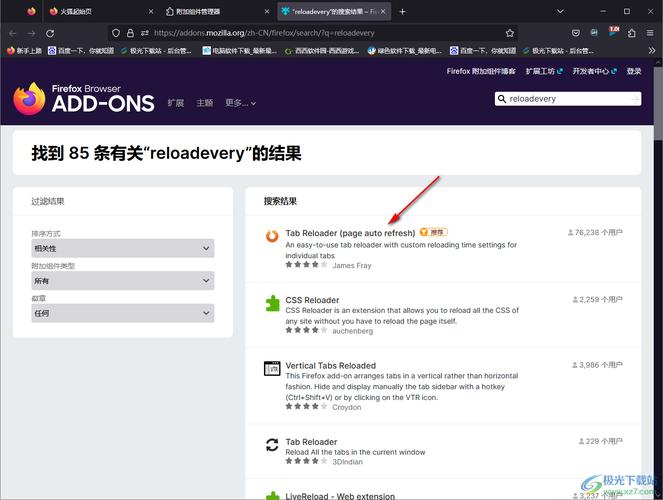Viewport: 663px width, 500px height.
Task: Open a new browser tab
Action: point(403,12)
